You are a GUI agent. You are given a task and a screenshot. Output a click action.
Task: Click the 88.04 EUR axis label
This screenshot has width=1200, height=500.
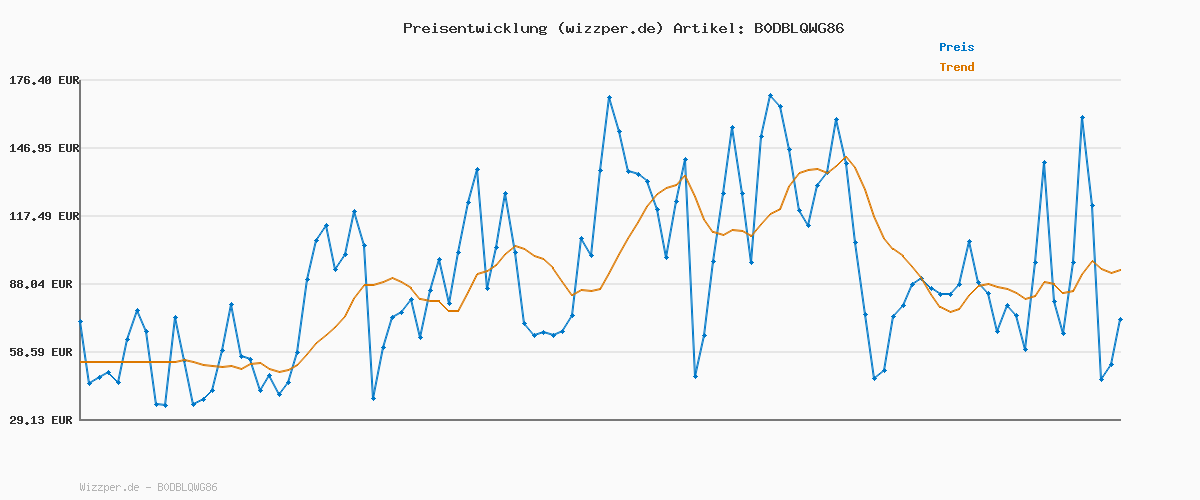click(46, 284)
